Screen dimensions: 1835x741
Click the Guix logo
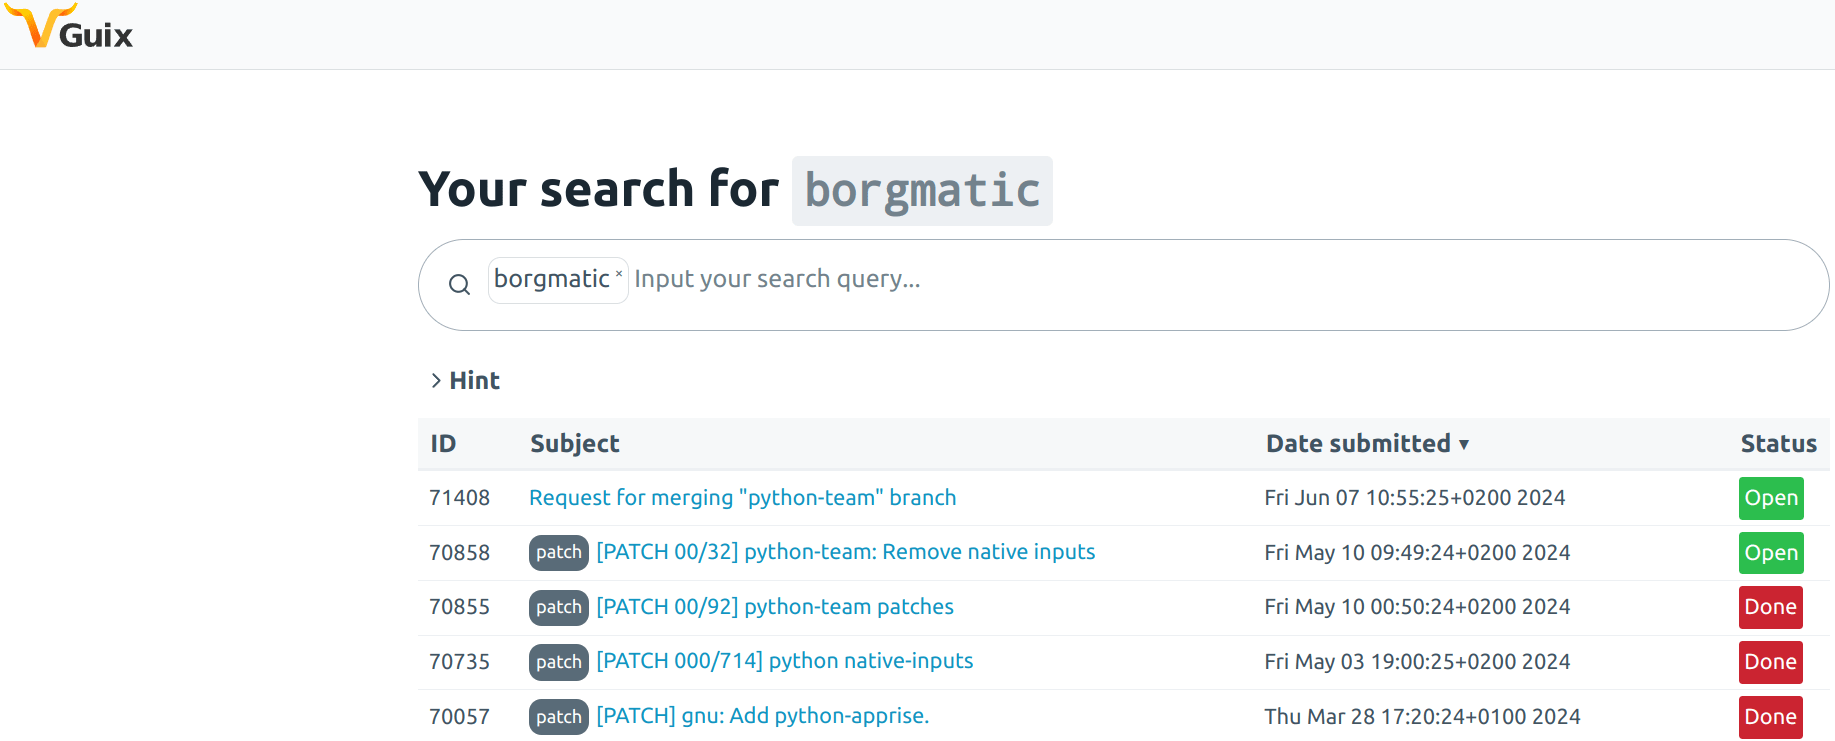point(69,27)
